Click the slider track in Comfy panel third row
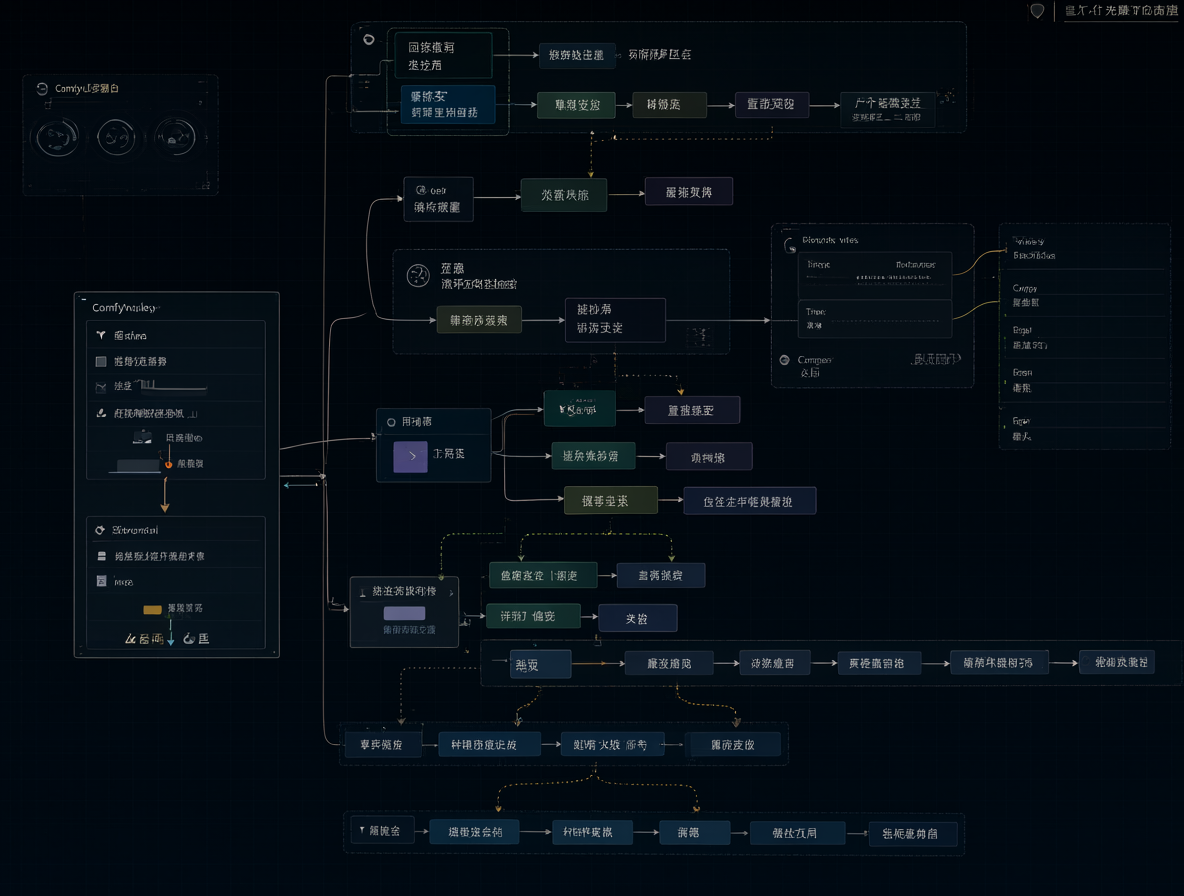This screenshot has height=896, width=1184. click(174, 387)
